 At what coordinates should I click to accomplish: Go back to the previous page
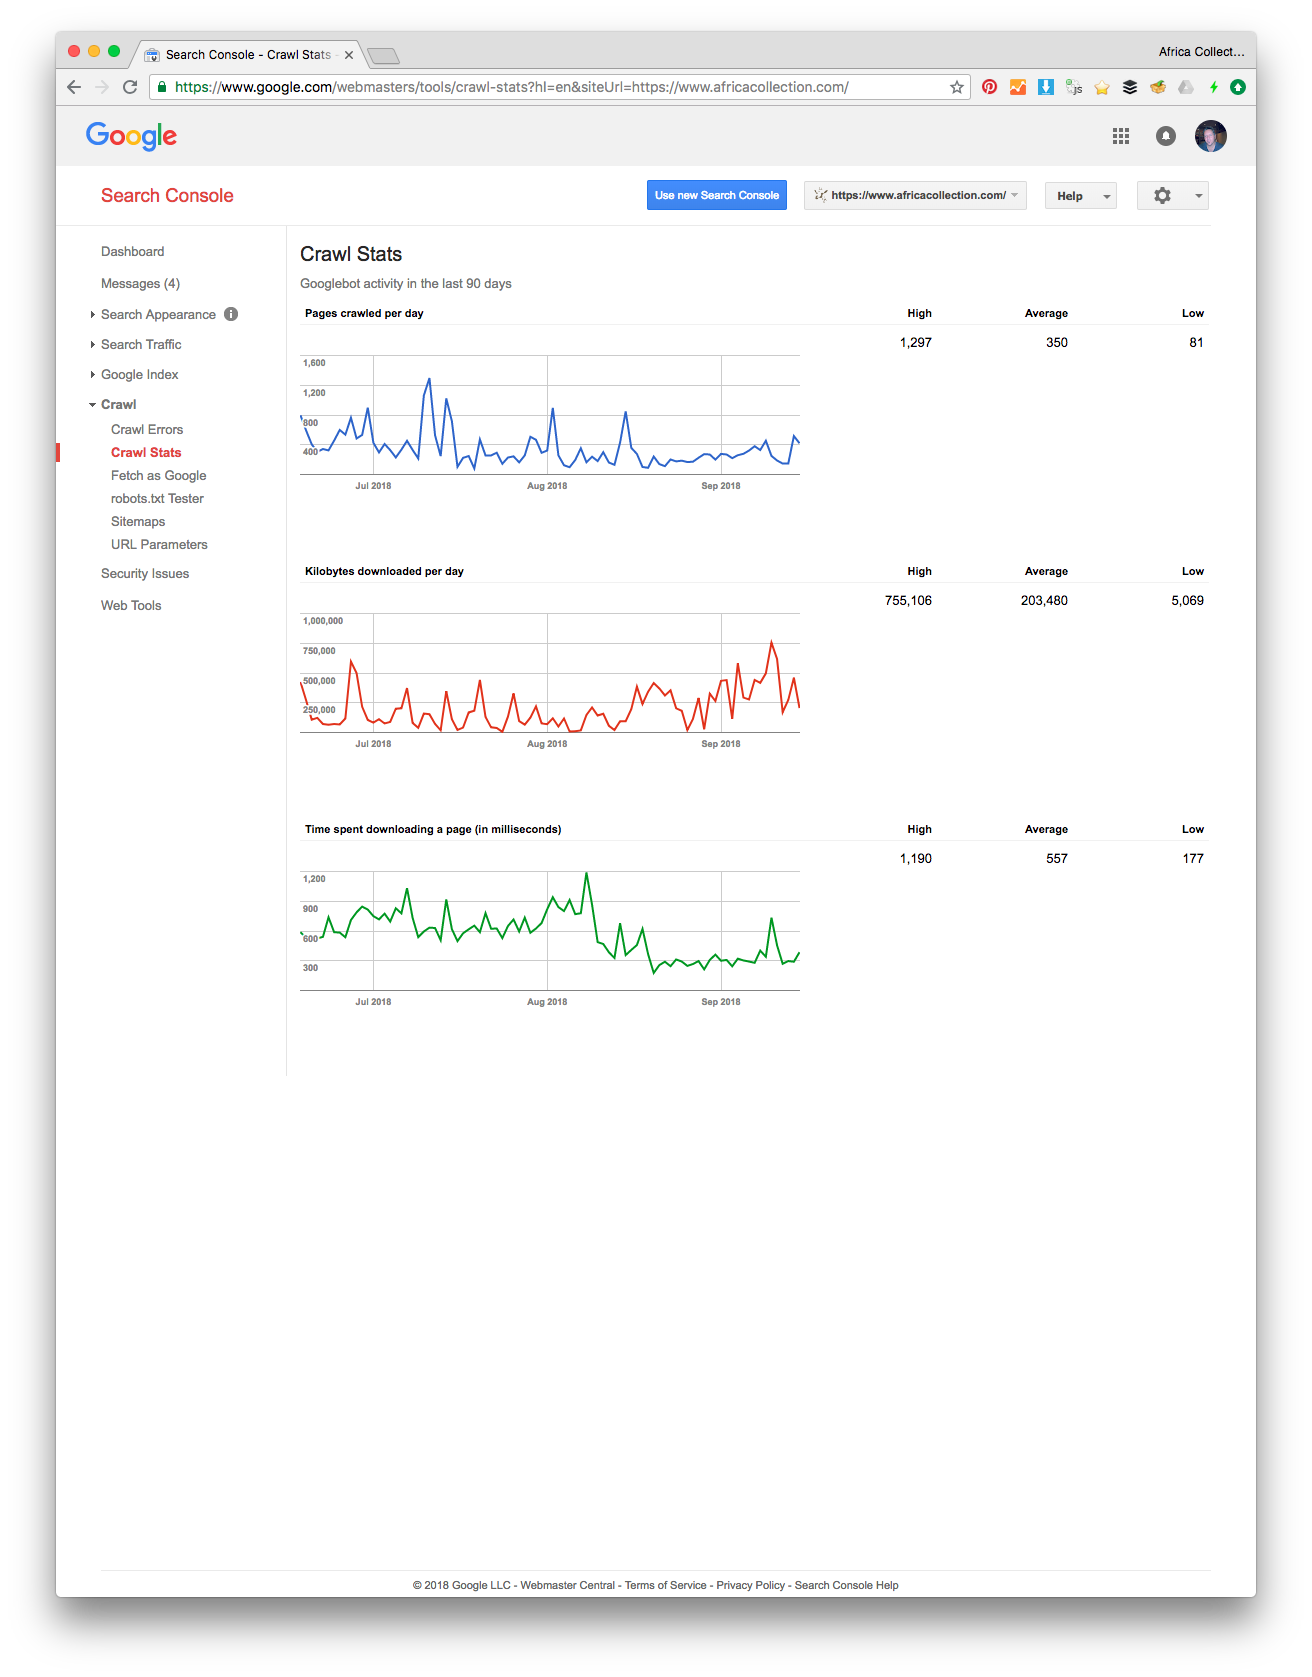point(74,87)
